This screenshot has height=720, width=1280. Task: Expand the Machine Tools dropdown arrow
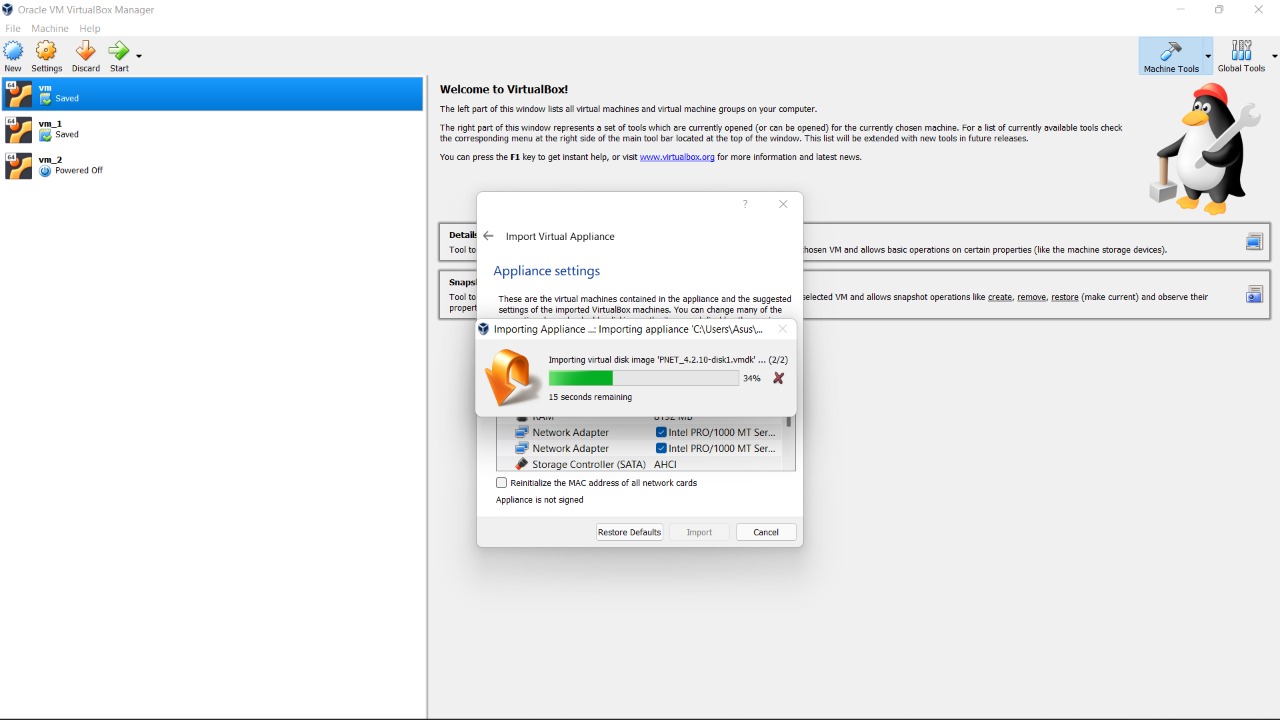point(1208,56)
